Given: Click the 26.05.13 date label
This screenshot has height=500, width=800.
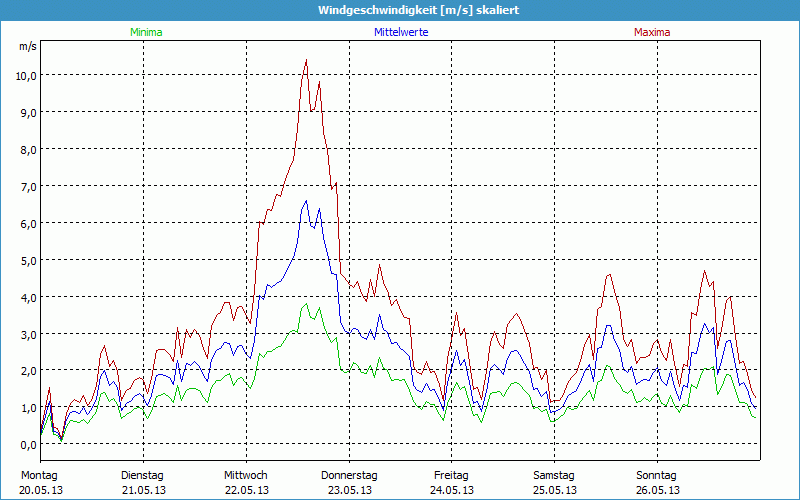Looking at the screenshot, I should pos(658,490).
